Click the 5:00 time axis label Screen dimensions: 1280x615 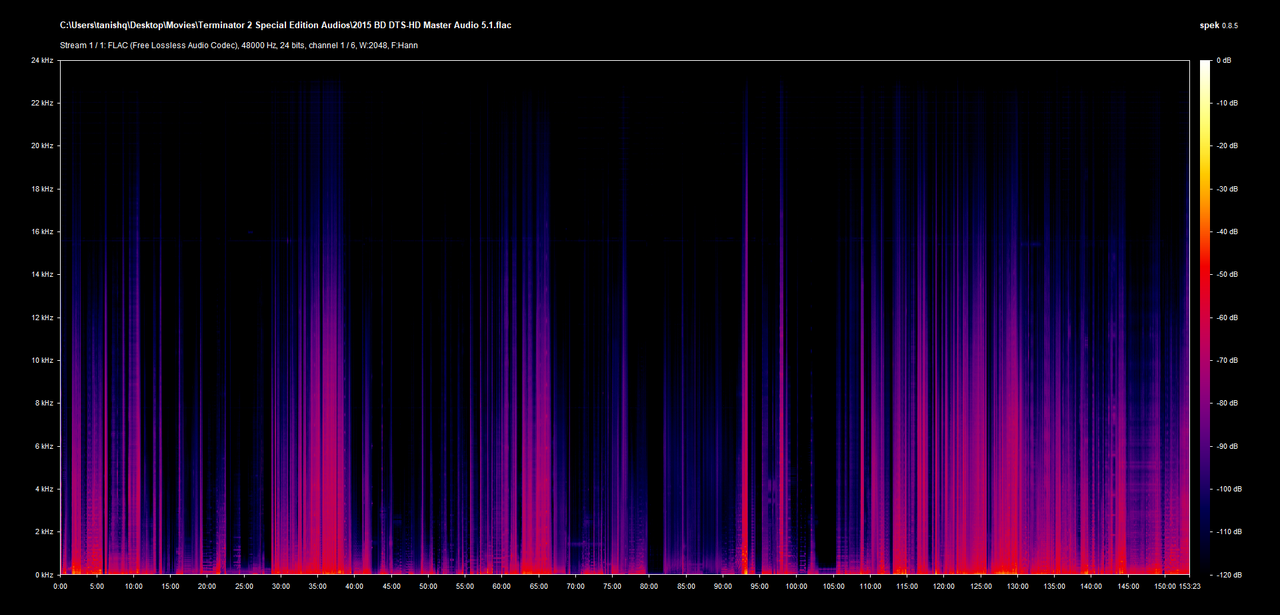click(97, 587)
